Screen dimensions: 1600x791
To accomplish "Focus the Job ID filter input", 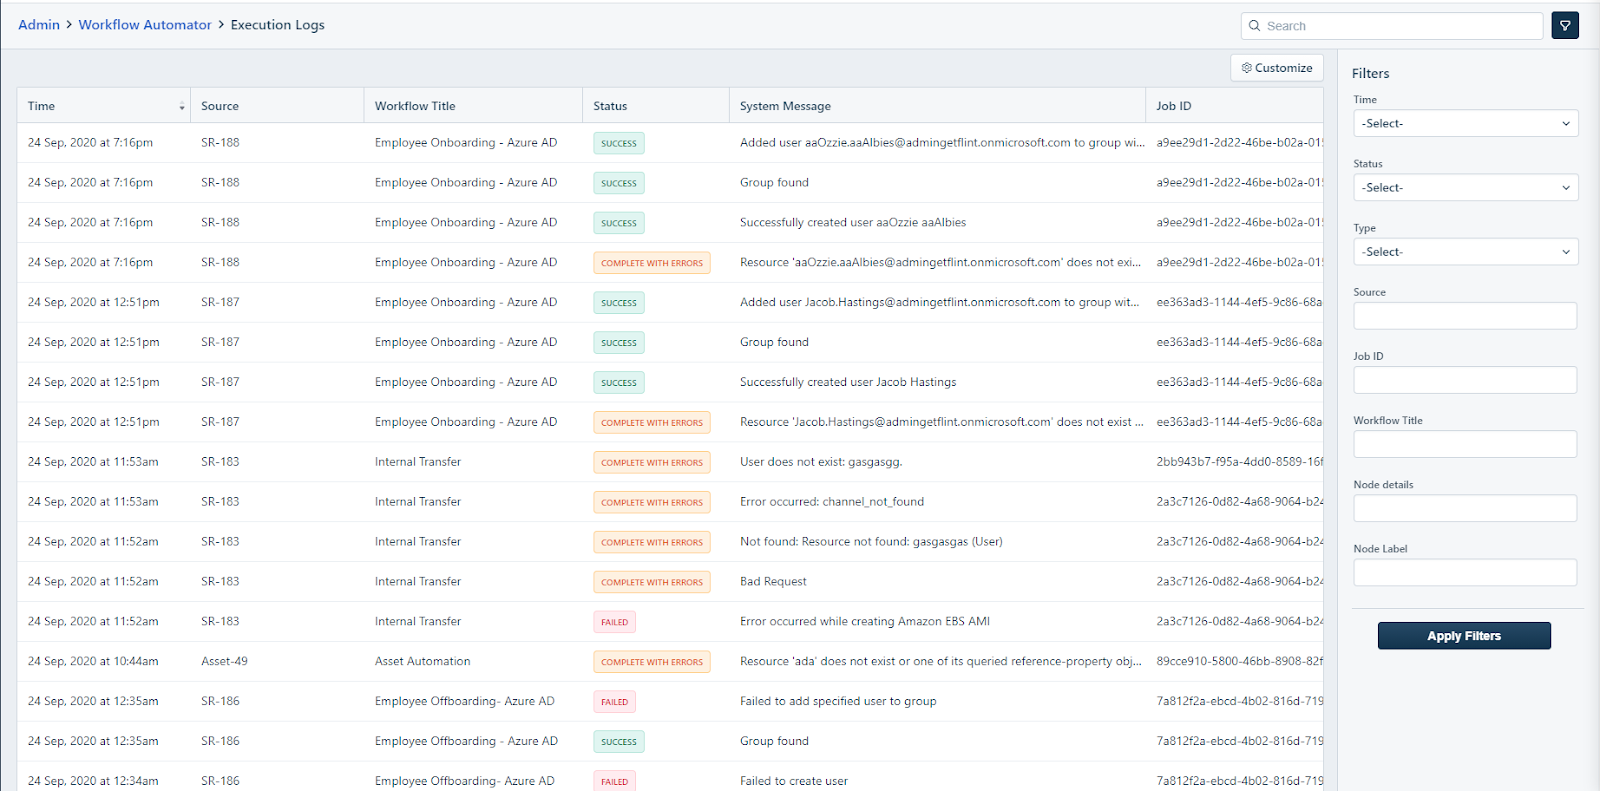I will point(1465,380).
